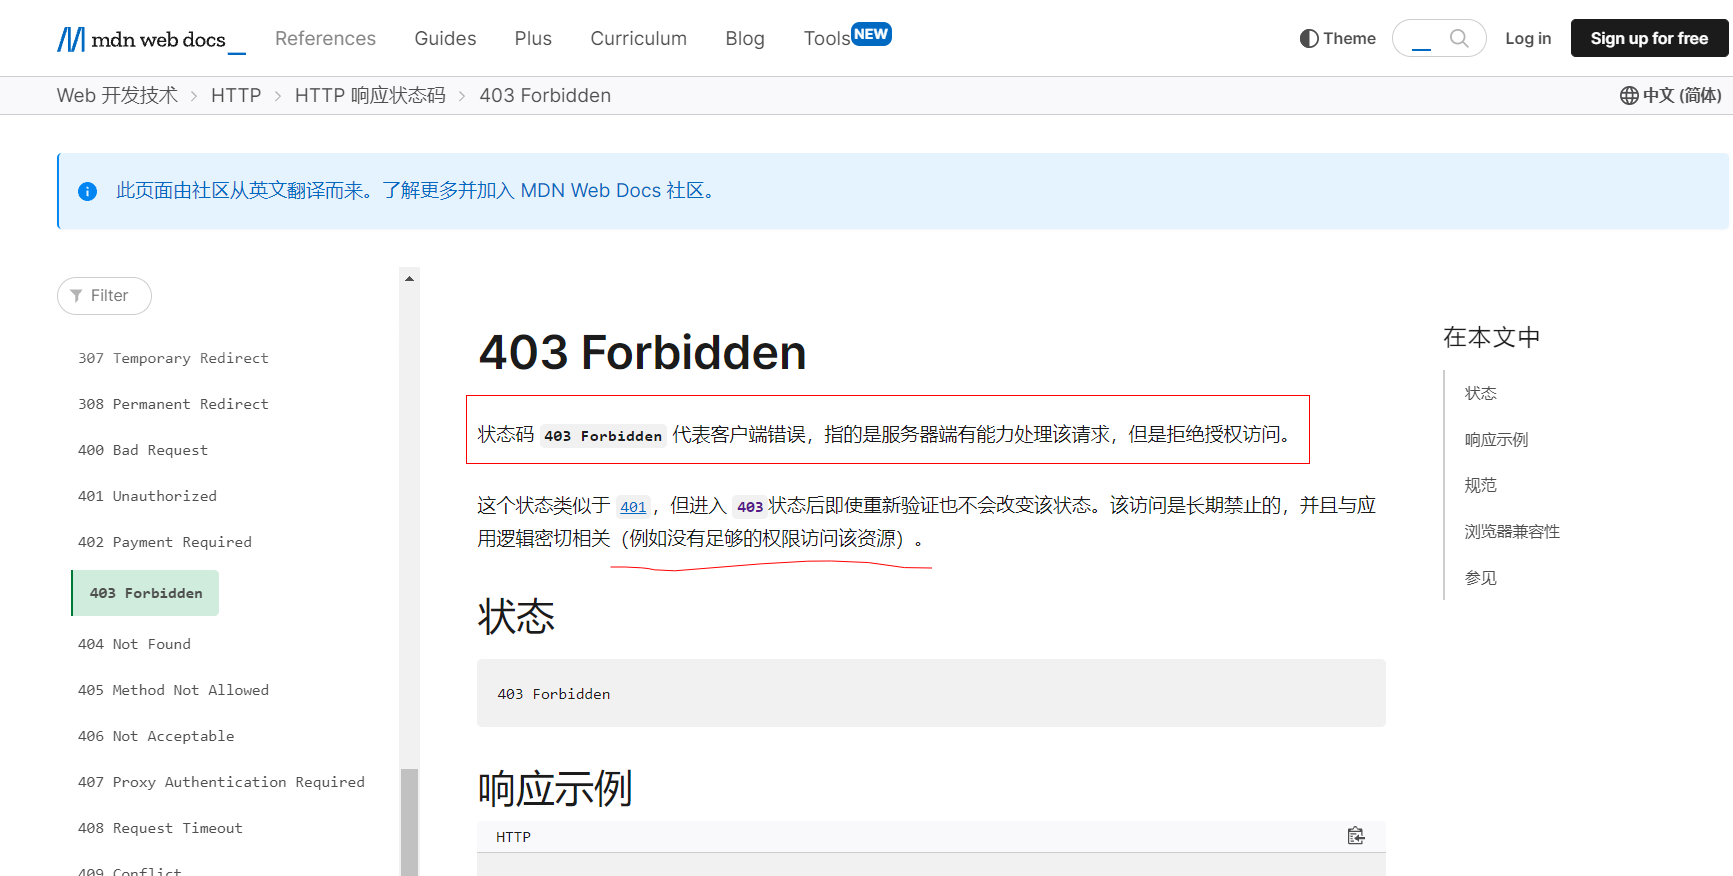Click the 403 Forbidden breadcrumb
The width and height of the screenshot is (1733, 876).
point(545,95)
